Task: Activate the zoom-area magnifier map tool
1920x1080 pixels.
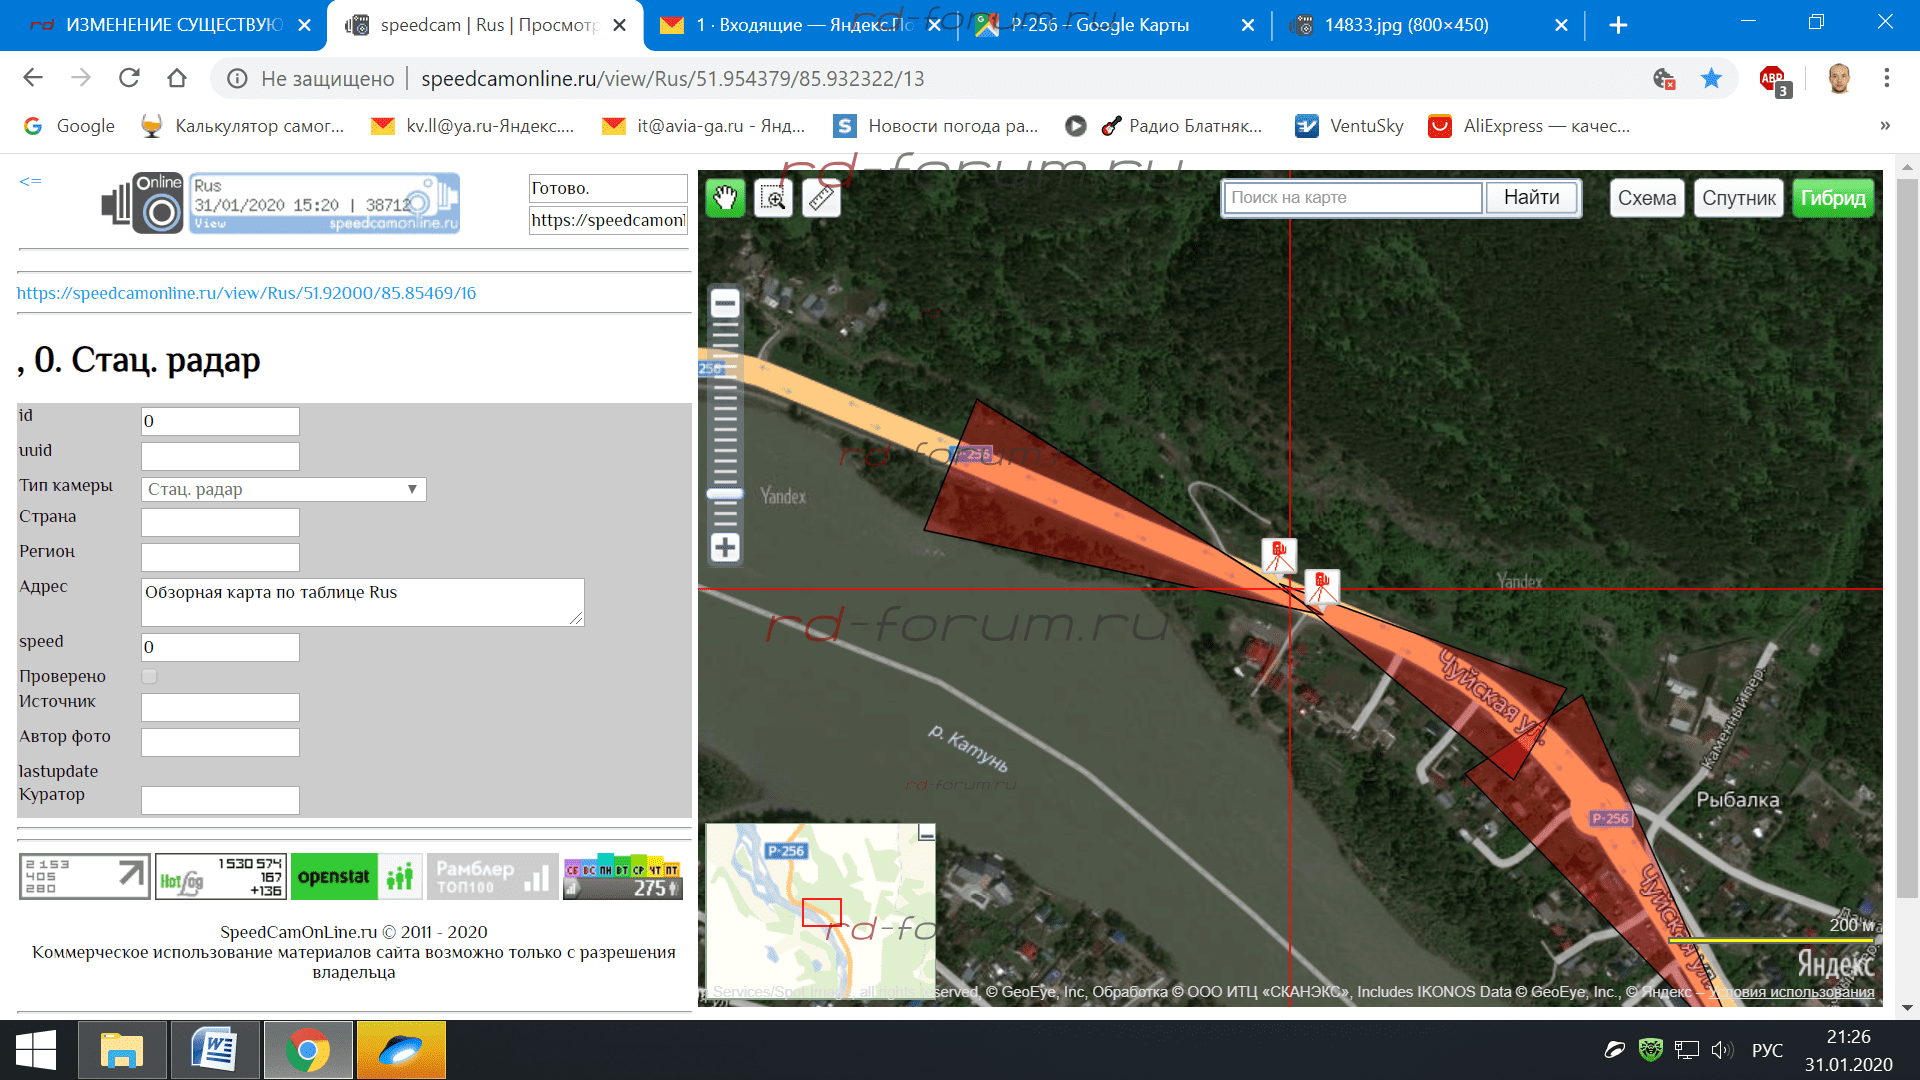Action: pyautogui.click(x=774, y=198)
